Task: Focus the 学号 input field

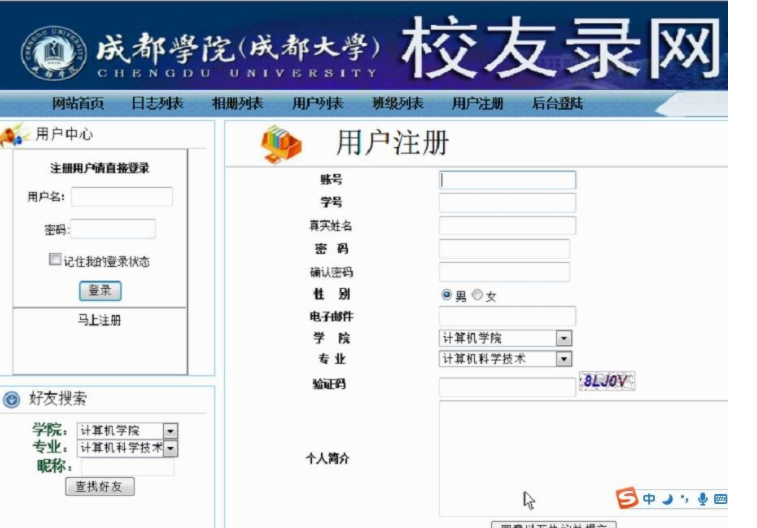Action: 507,203
